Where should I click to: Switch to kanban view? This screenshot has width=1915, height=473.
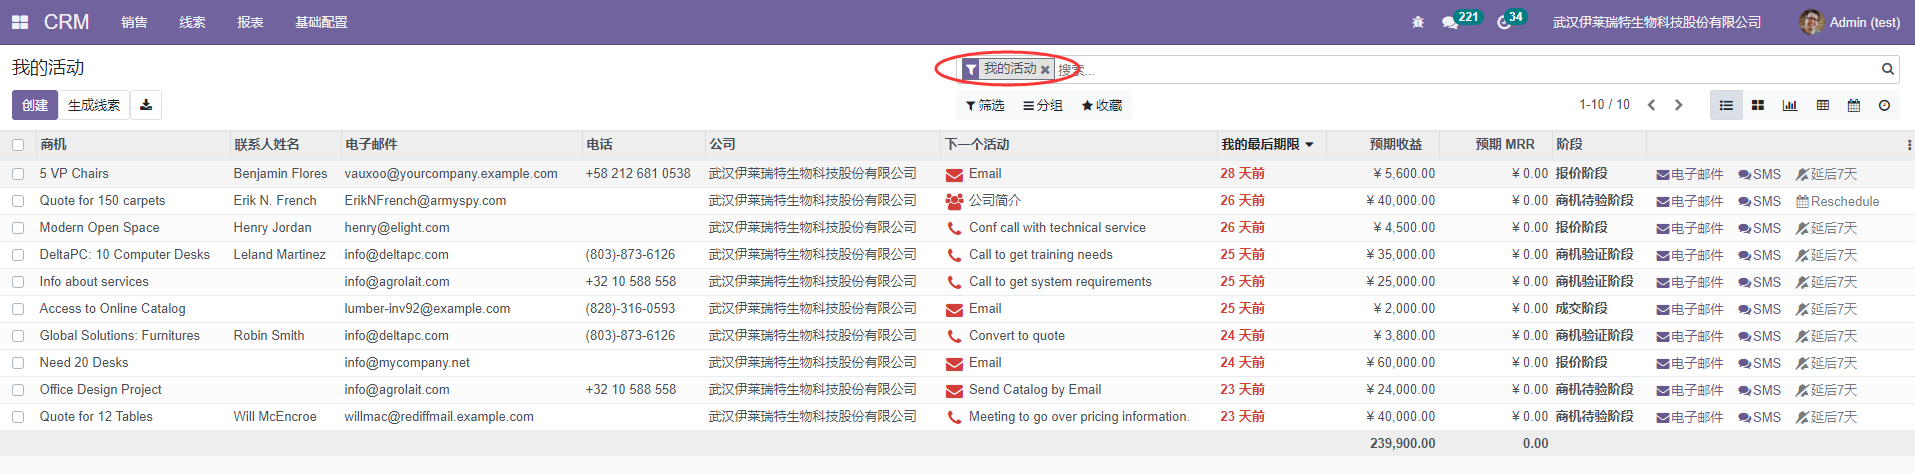pyautogui.click(x=1758, y=105)
